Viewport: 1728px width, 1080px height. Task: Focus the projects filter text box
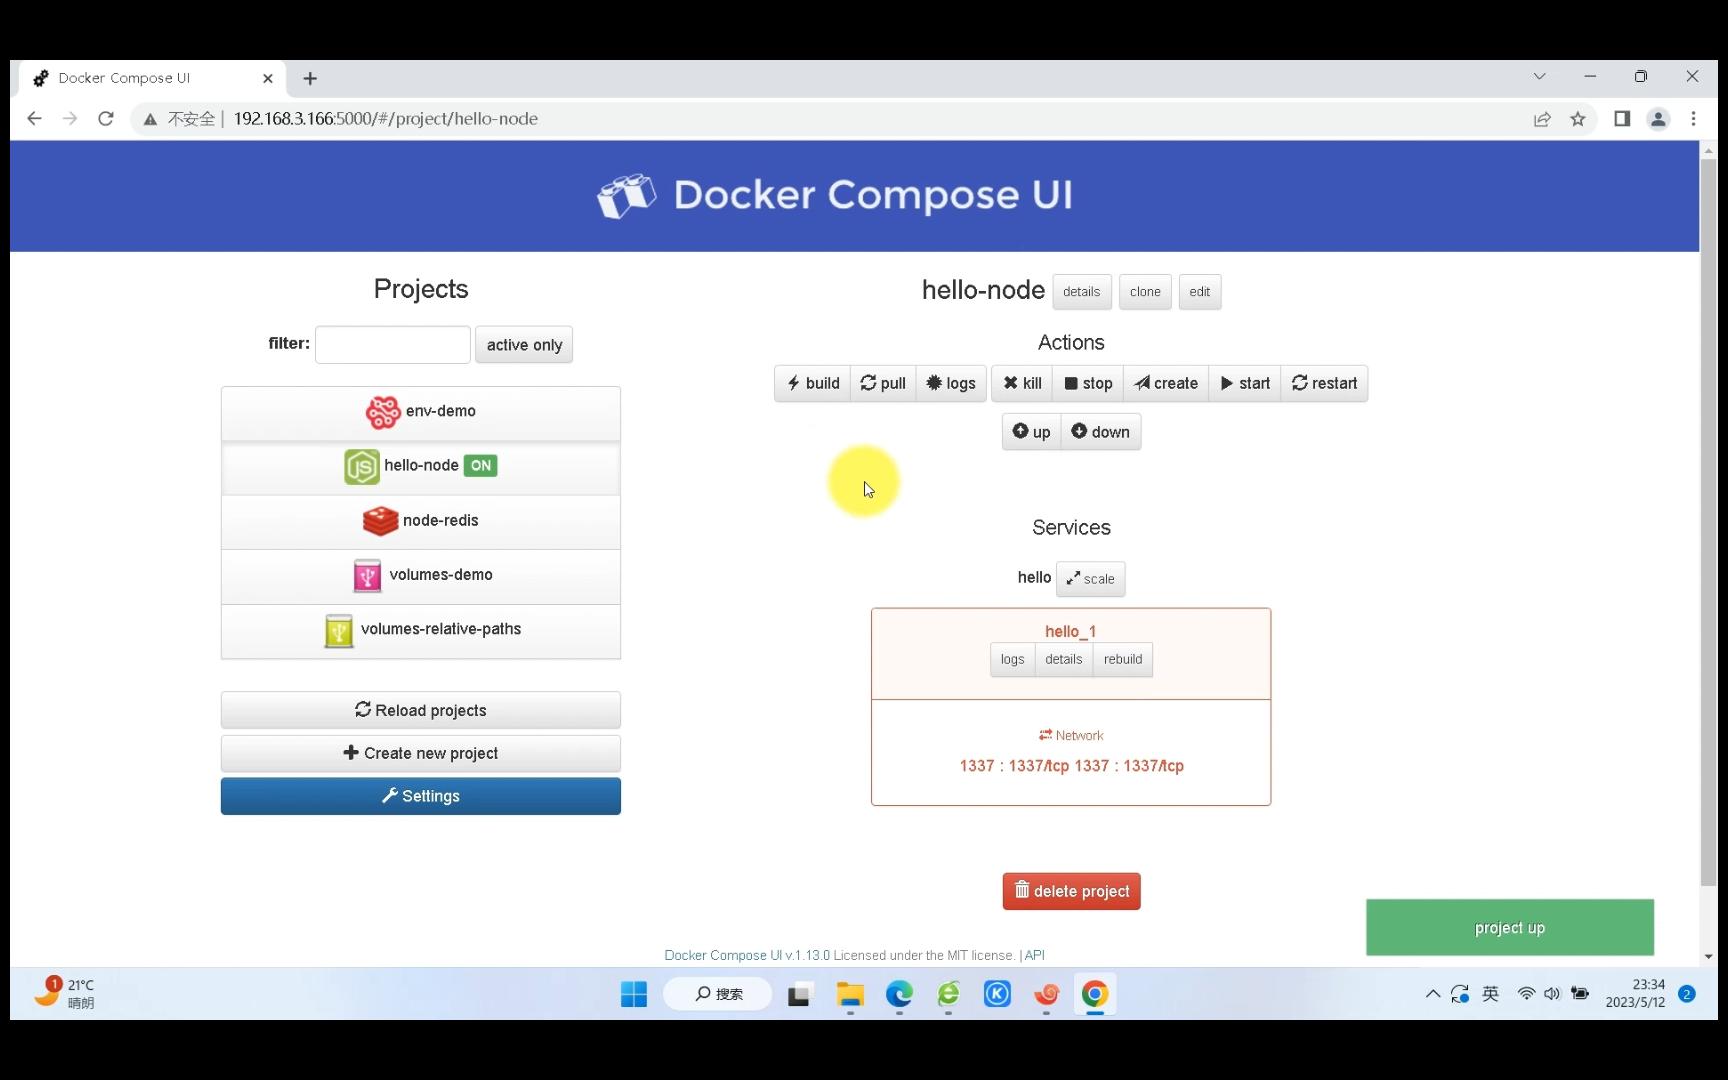pos(393,345)
